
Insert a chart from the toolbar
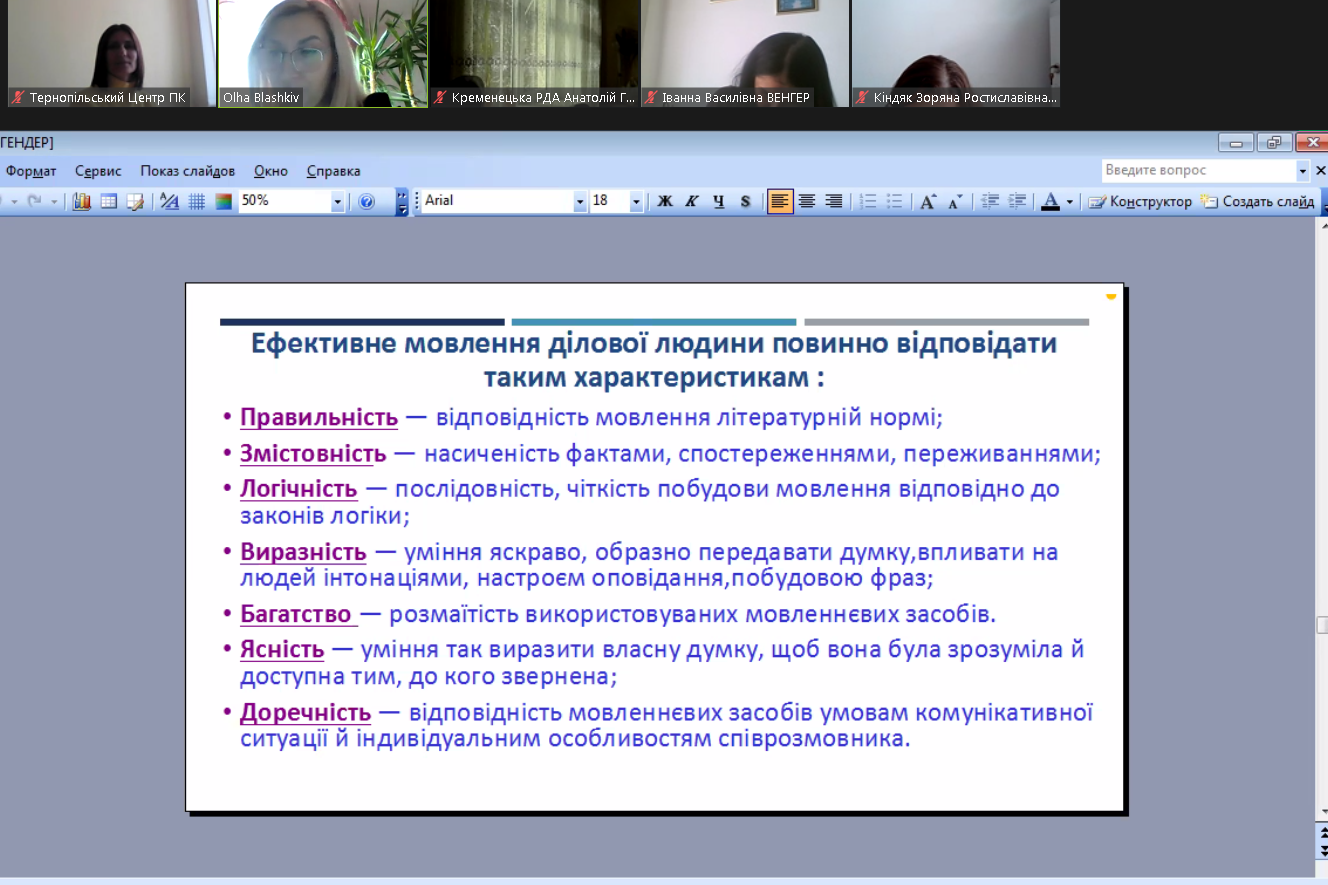pos(82,201)
